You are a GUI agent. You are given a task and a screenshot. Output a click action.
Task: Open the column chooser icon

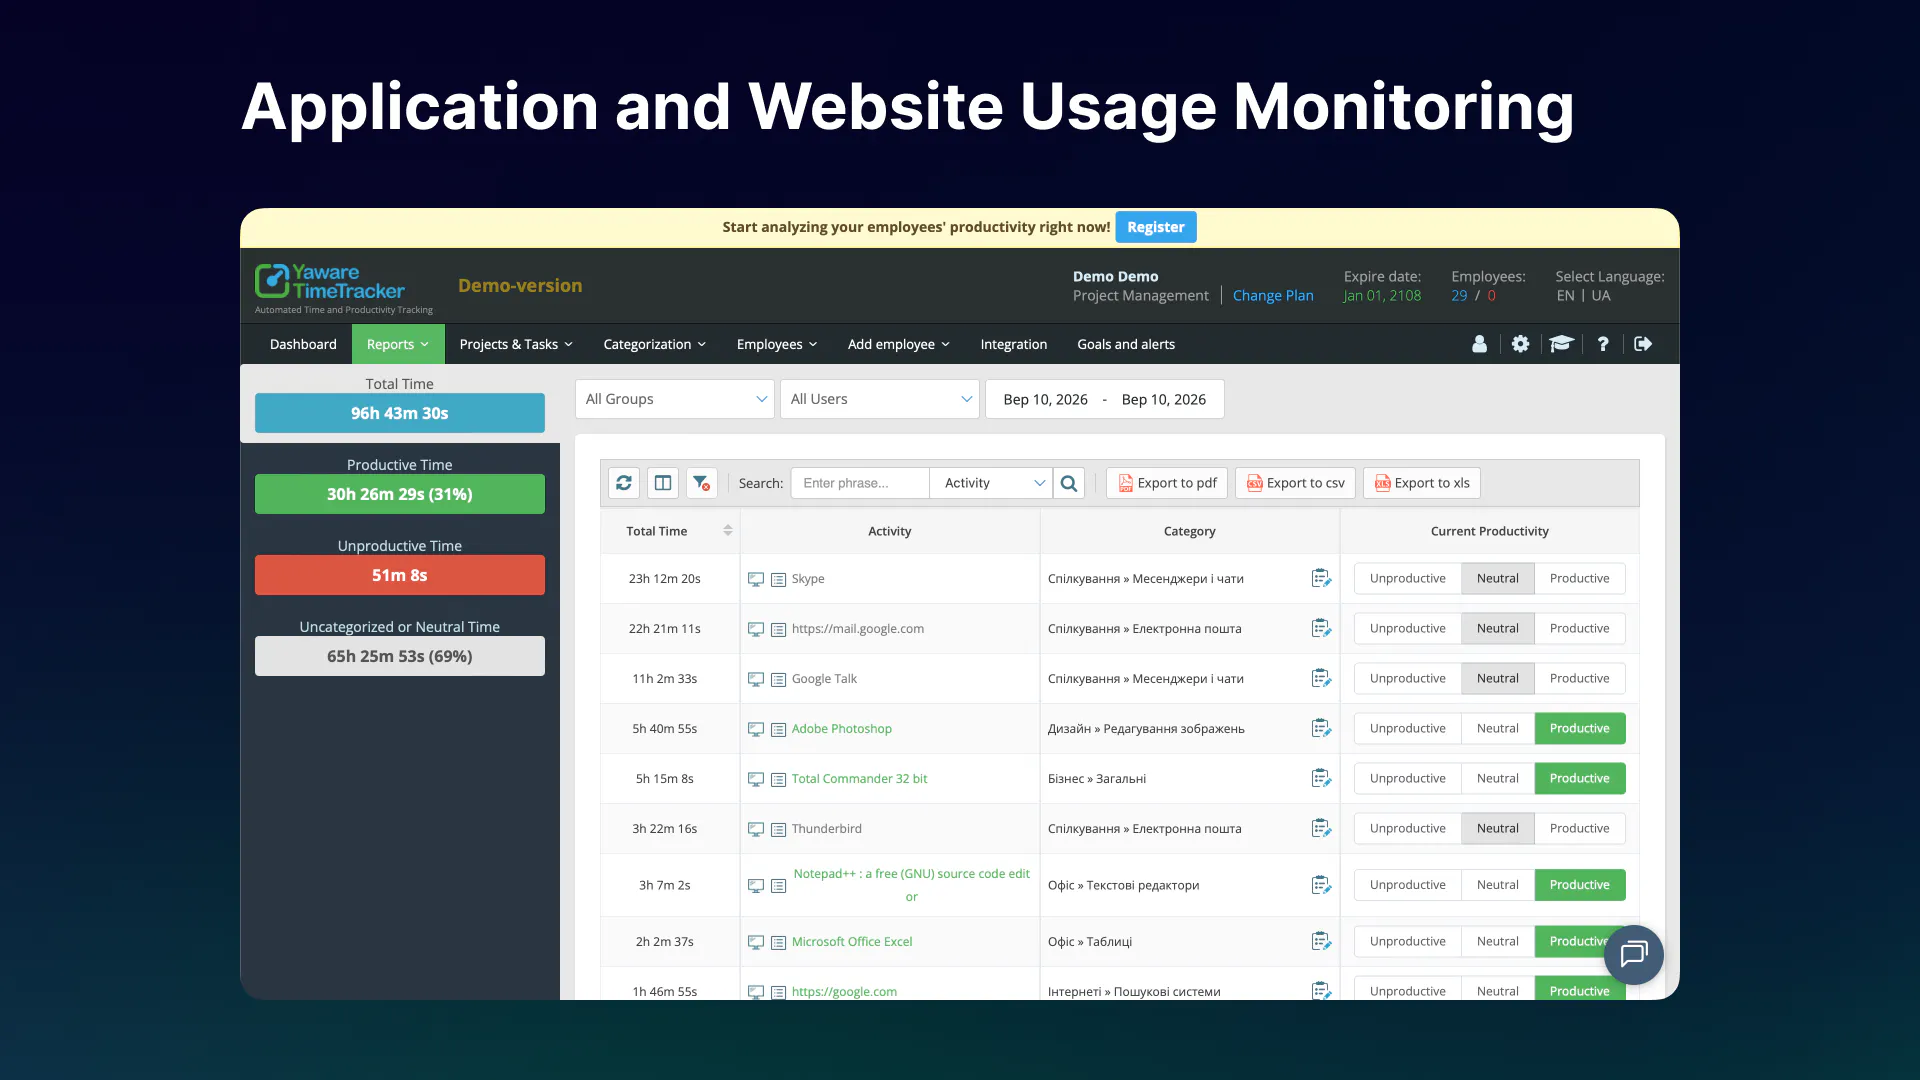(x=663, y=483)
